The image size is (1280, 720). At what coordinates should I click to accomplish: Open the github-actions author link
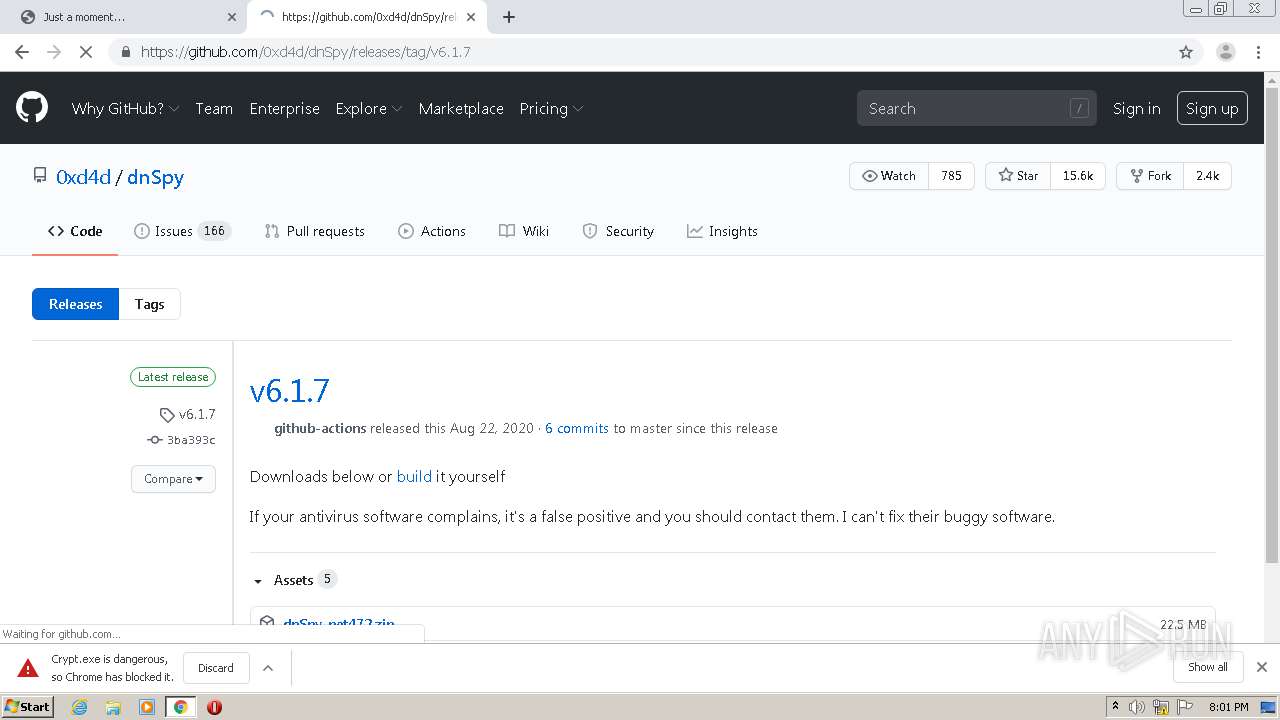click(320, 428)
